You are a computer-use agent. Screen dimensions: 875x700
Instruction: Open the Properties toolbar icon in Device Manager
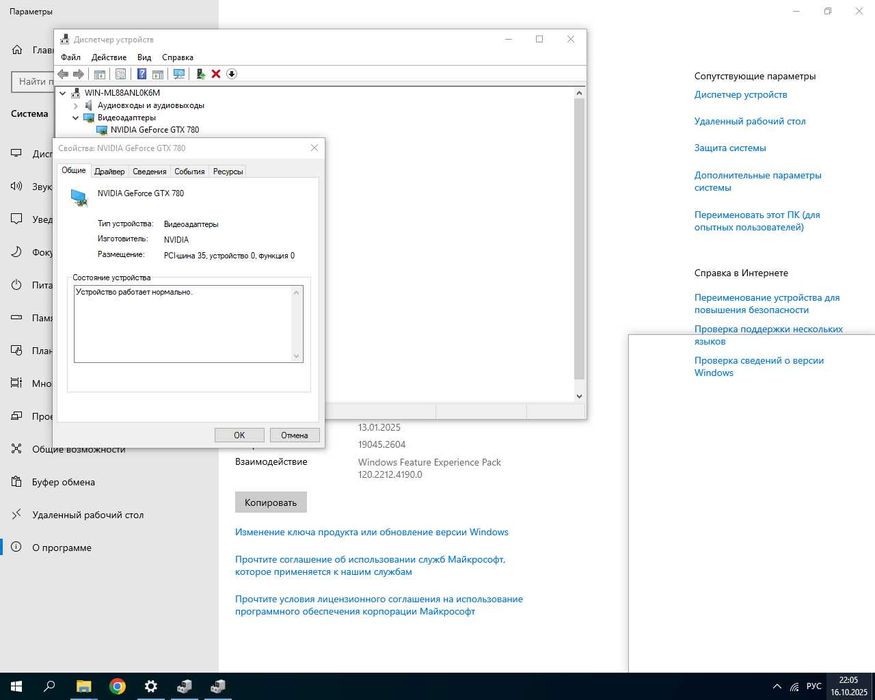[120, 74]
